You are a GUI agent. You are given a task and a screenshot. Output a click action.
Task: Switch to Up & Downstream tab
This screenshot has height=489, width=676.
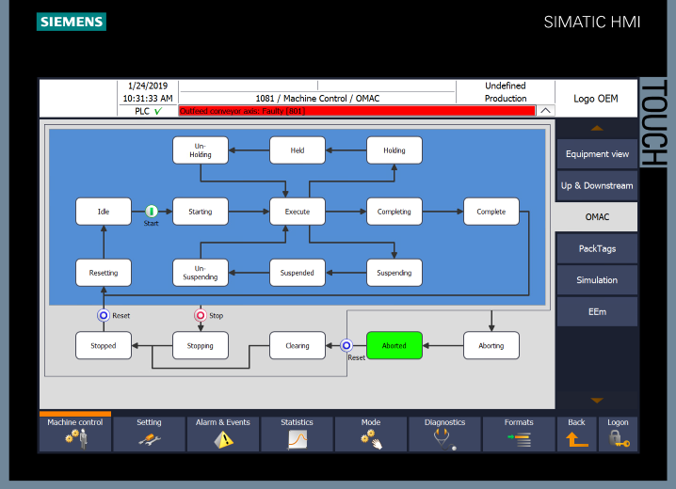[x=597, y=185]
